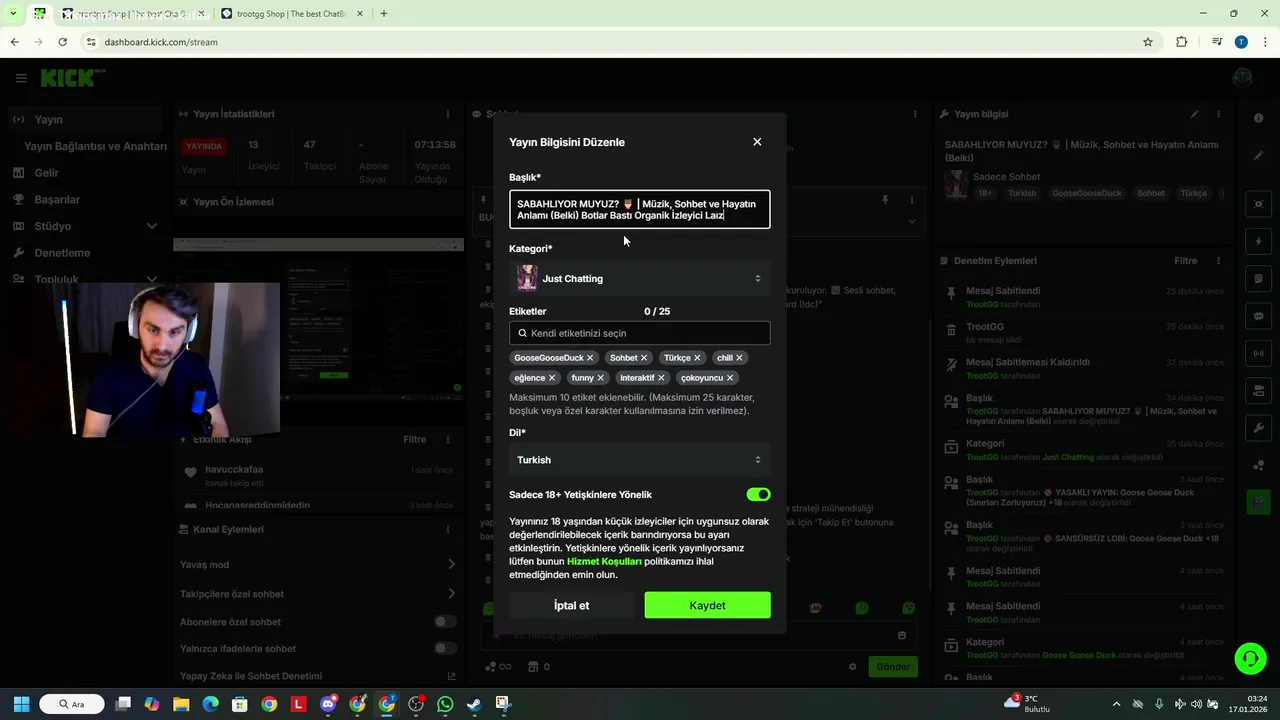The height and width of the screenshot is (720, 1280).
Task: Open Yayın İstatistikleri panel options menu
Action: (448, 115)
